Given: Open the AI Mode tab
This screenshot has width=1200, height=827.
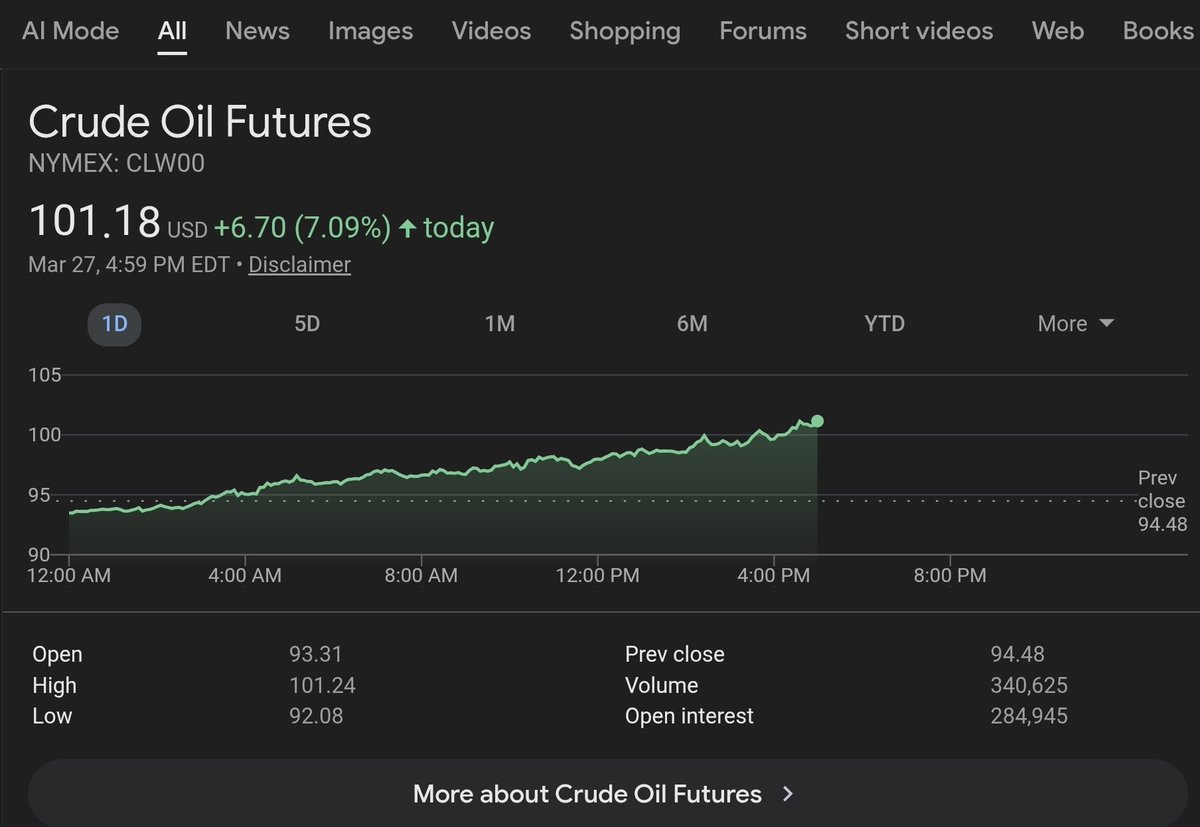Looking at the screenshot, I should click(70, 31).
